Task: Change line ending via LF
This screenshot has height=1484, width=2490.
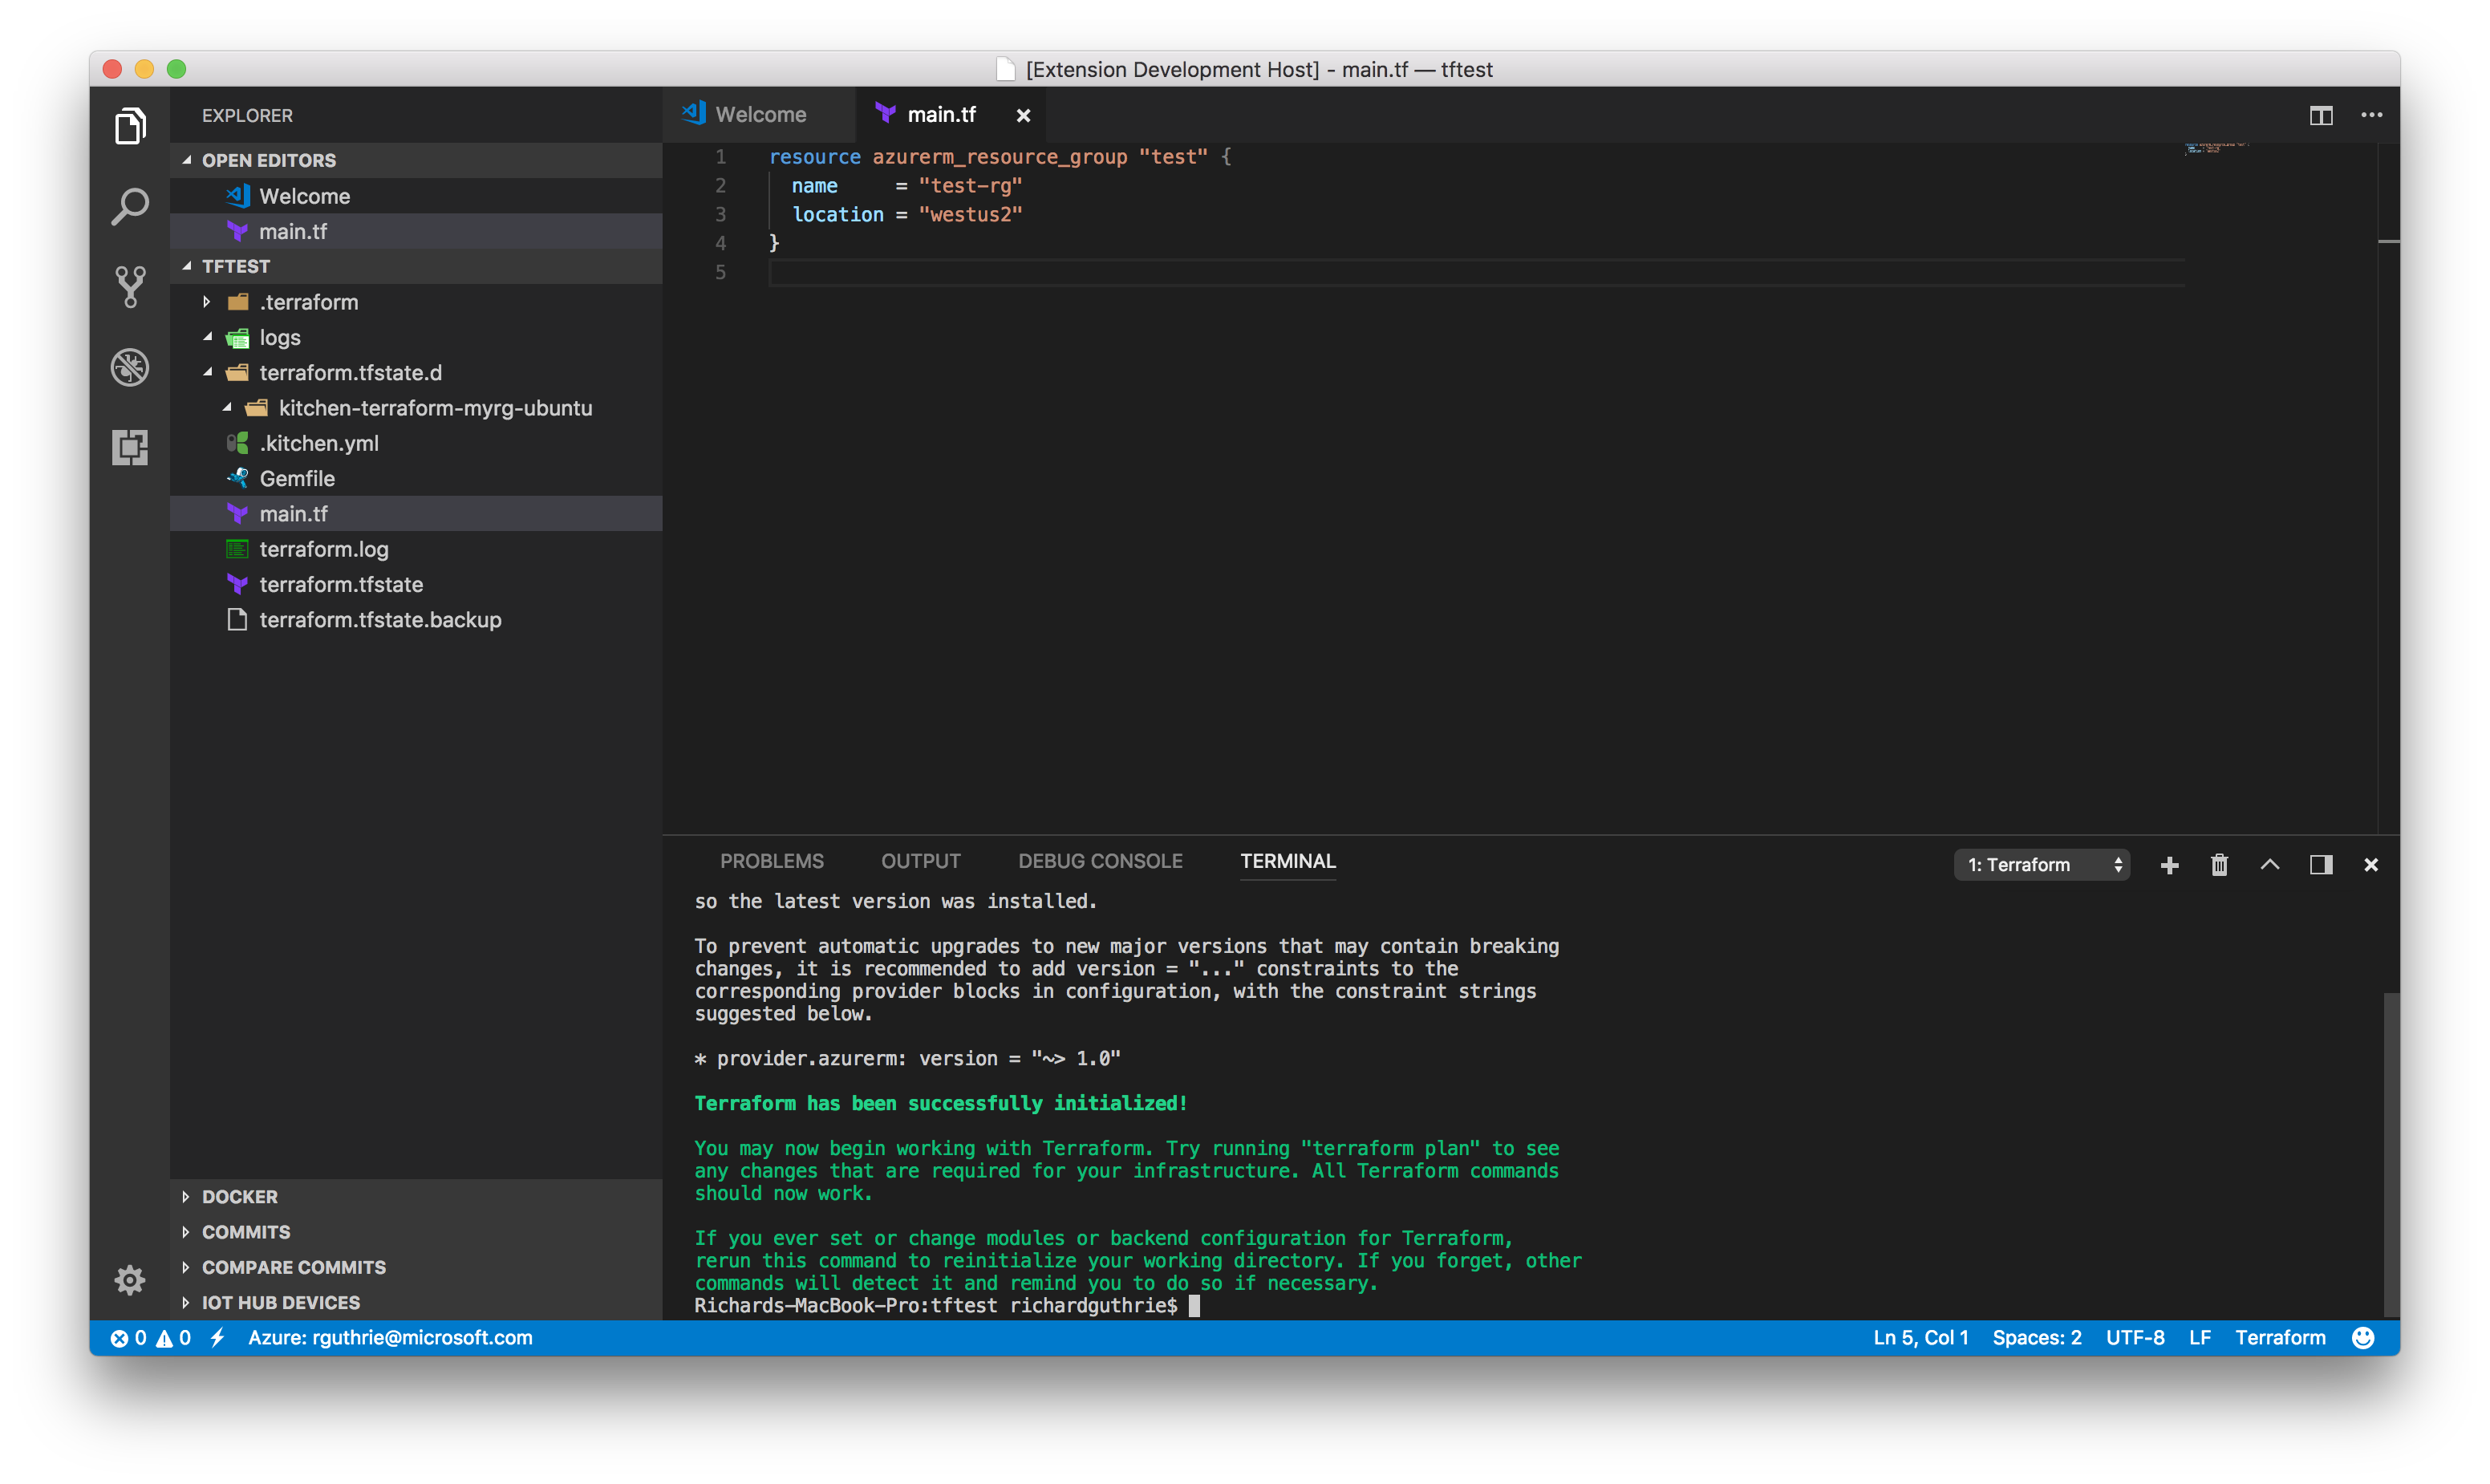Action: click(2199, 1338)
